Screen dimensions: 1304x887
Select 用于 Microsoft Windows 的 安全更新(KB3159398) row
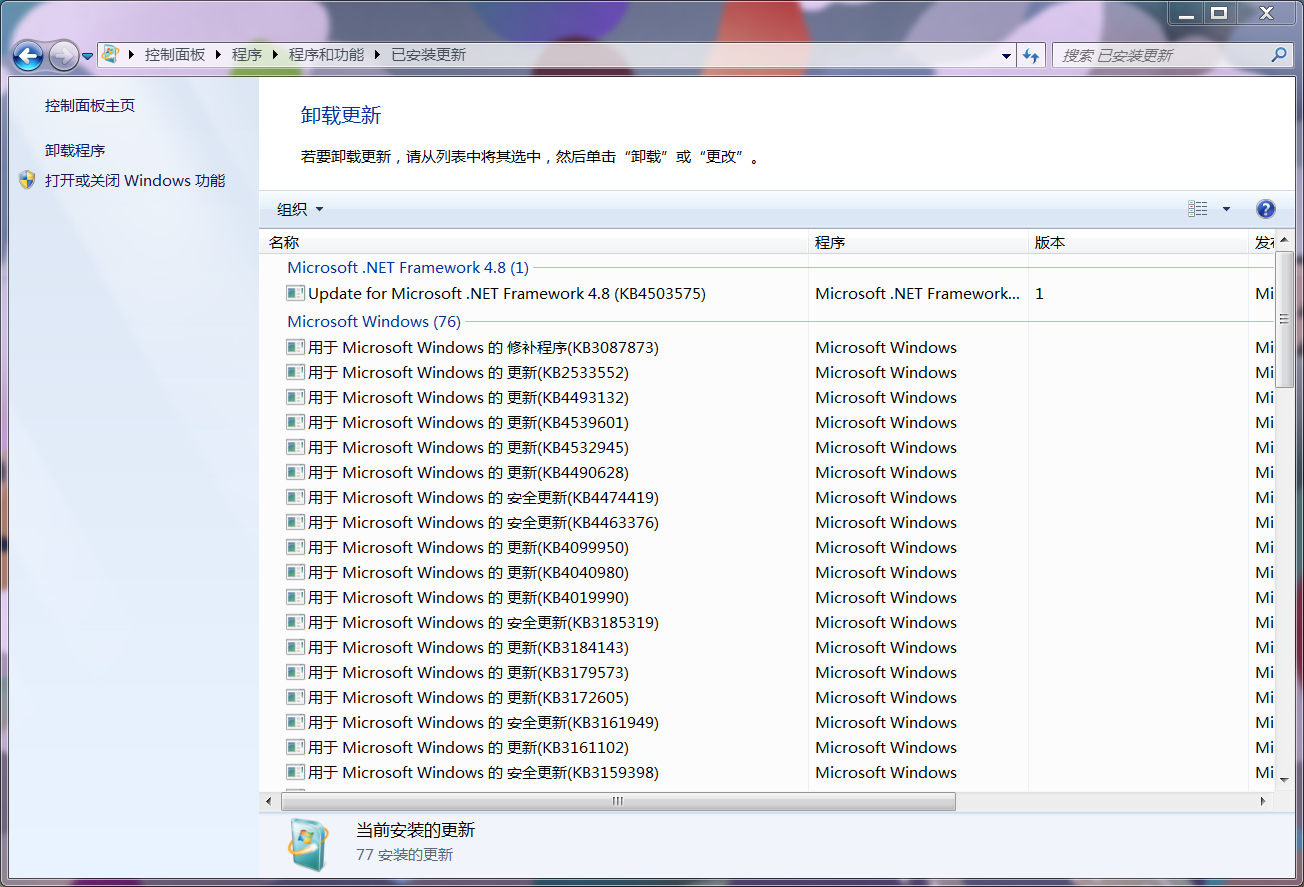pos(768,772)
